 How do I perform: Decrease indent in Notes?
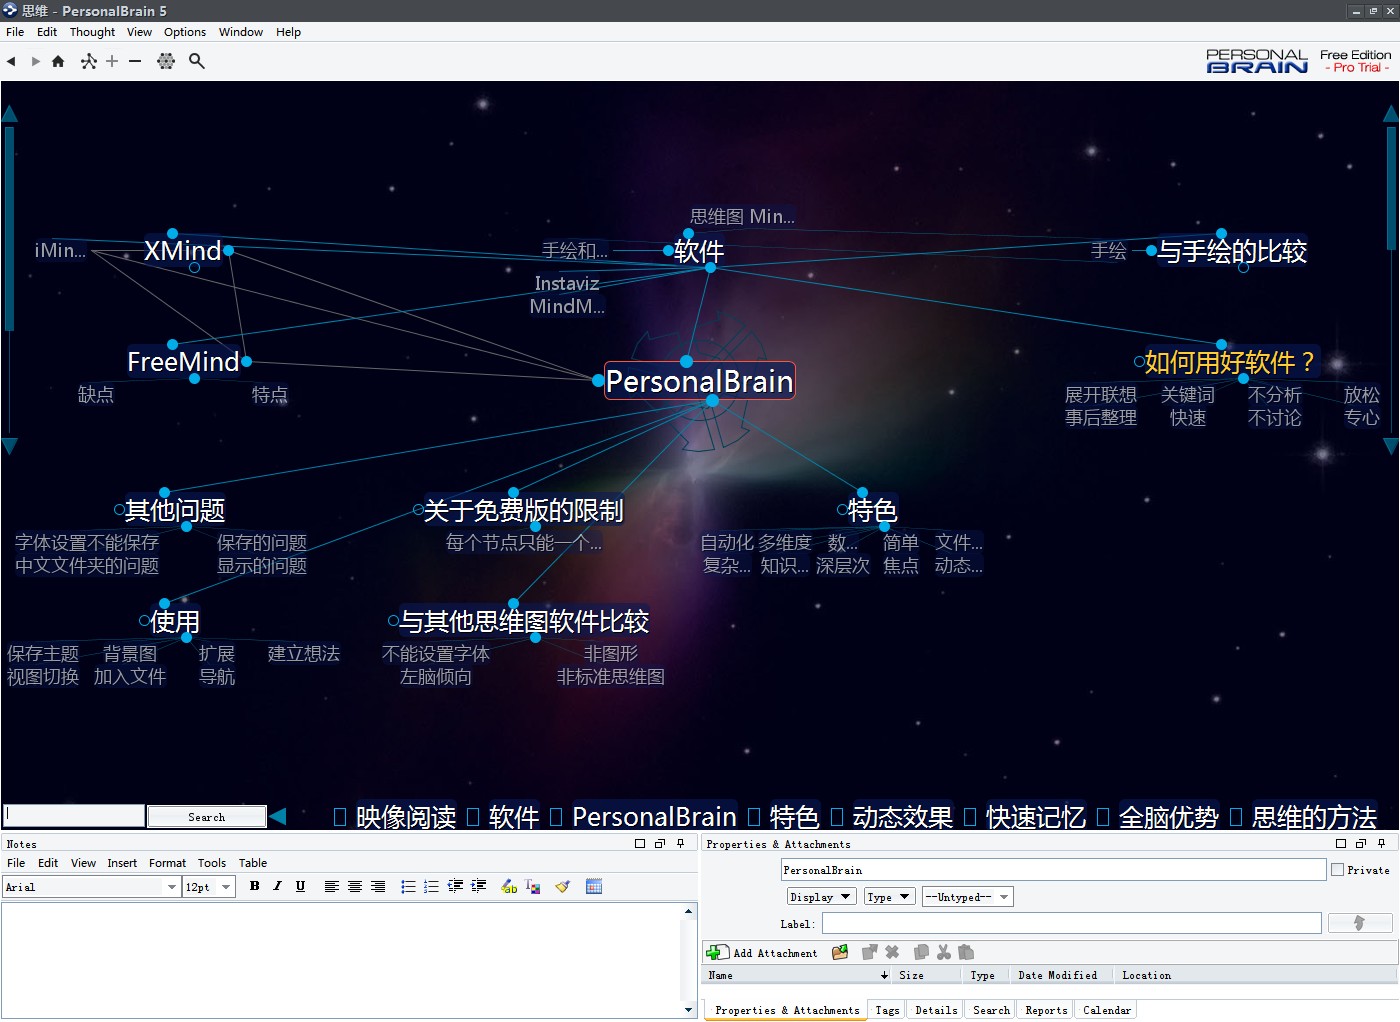pos(455,886)
